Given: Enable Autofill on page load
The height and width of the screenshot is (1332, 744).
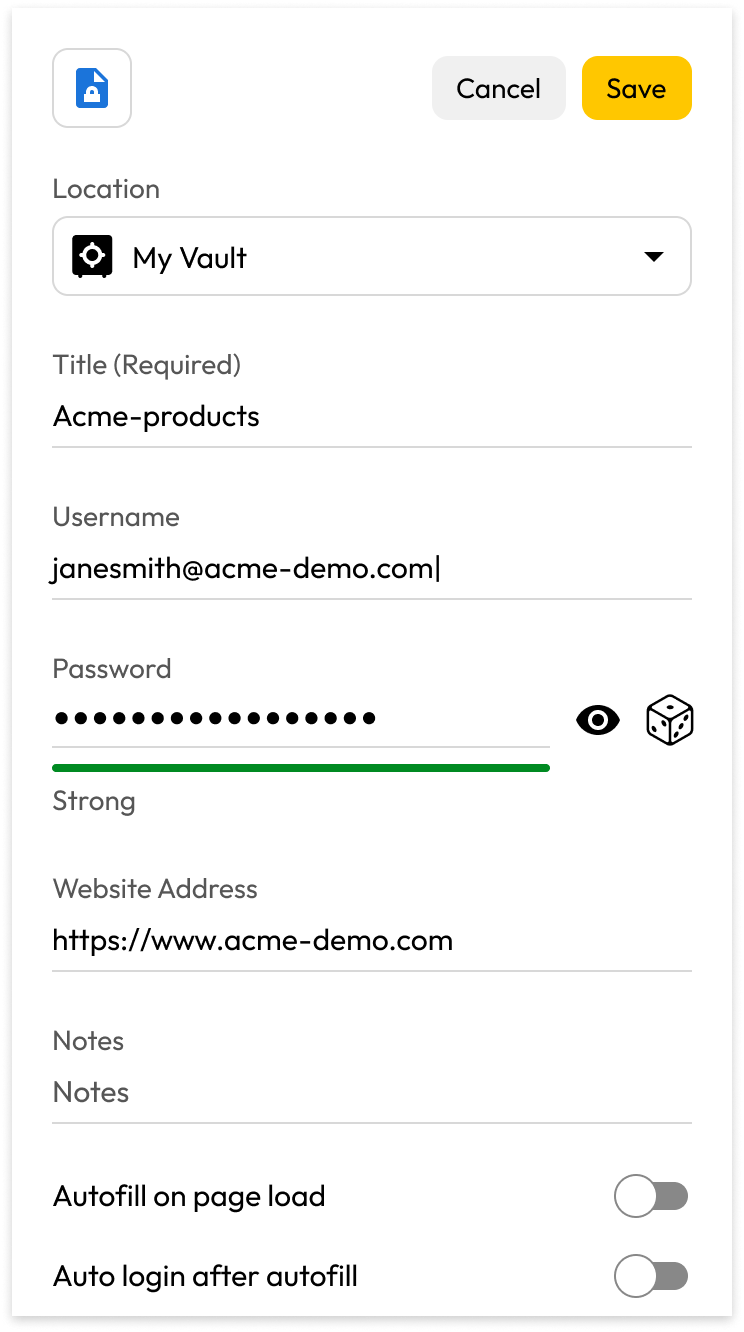Looking at the screenshot, I should click(651, 1196).
